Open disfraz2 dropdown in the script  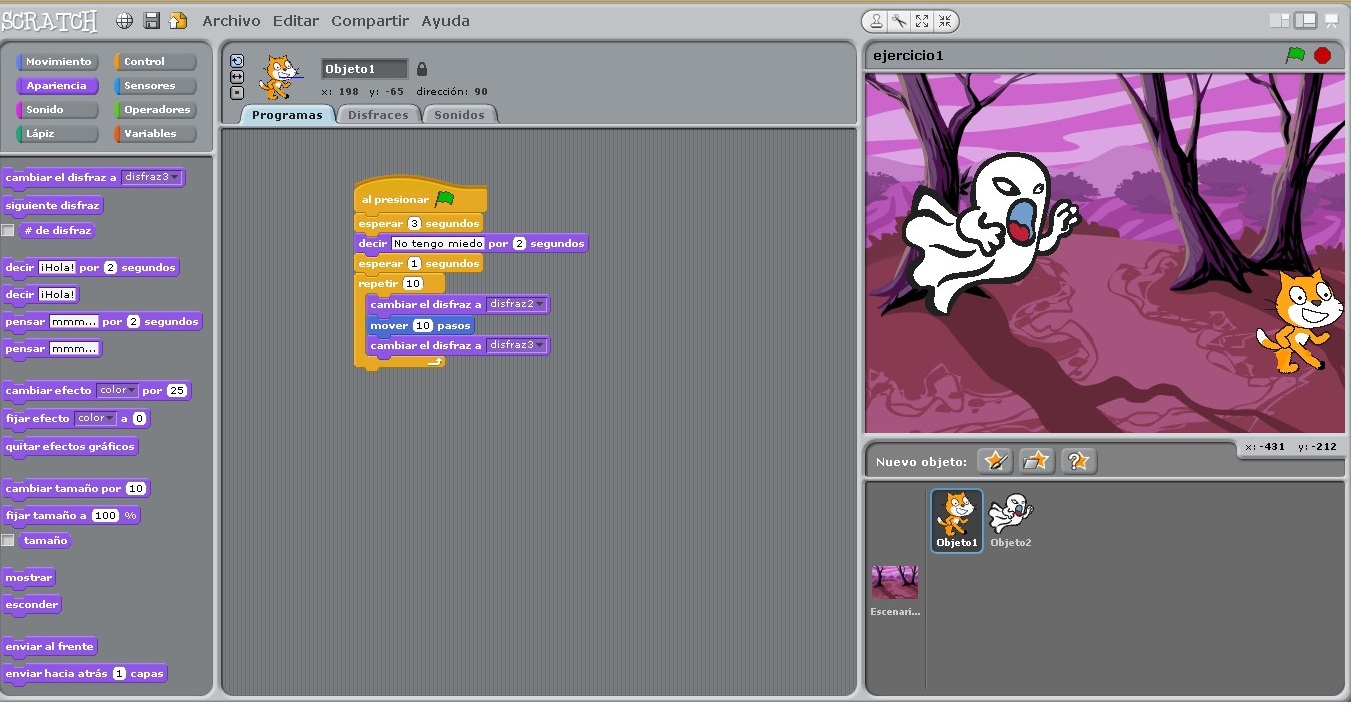point(540,305)
